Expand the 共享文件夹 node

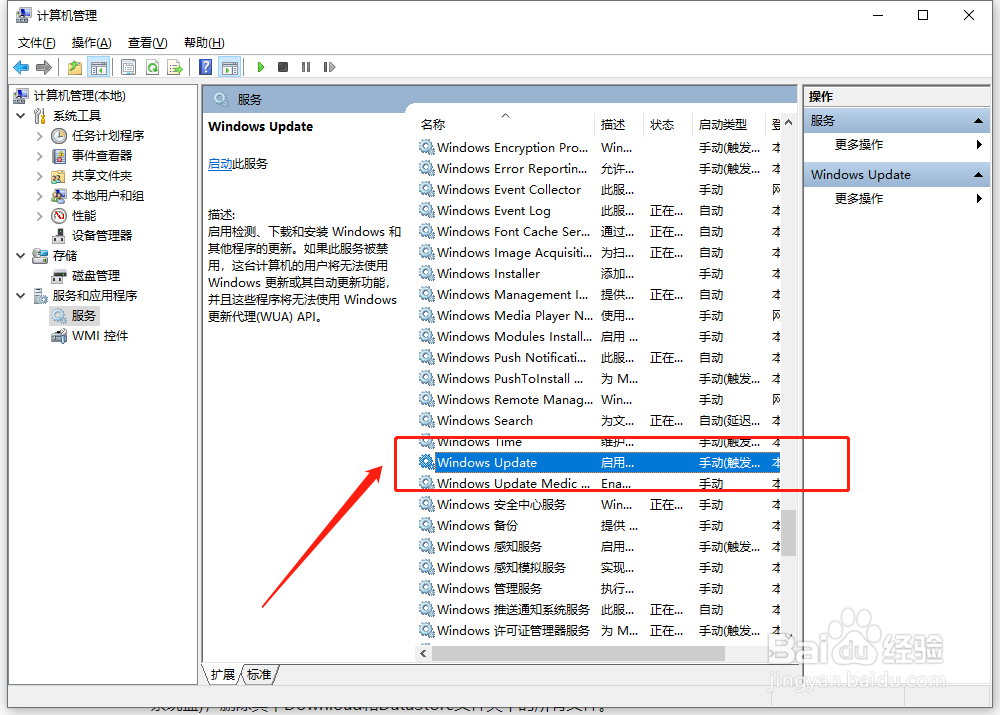tap(40, 176)
